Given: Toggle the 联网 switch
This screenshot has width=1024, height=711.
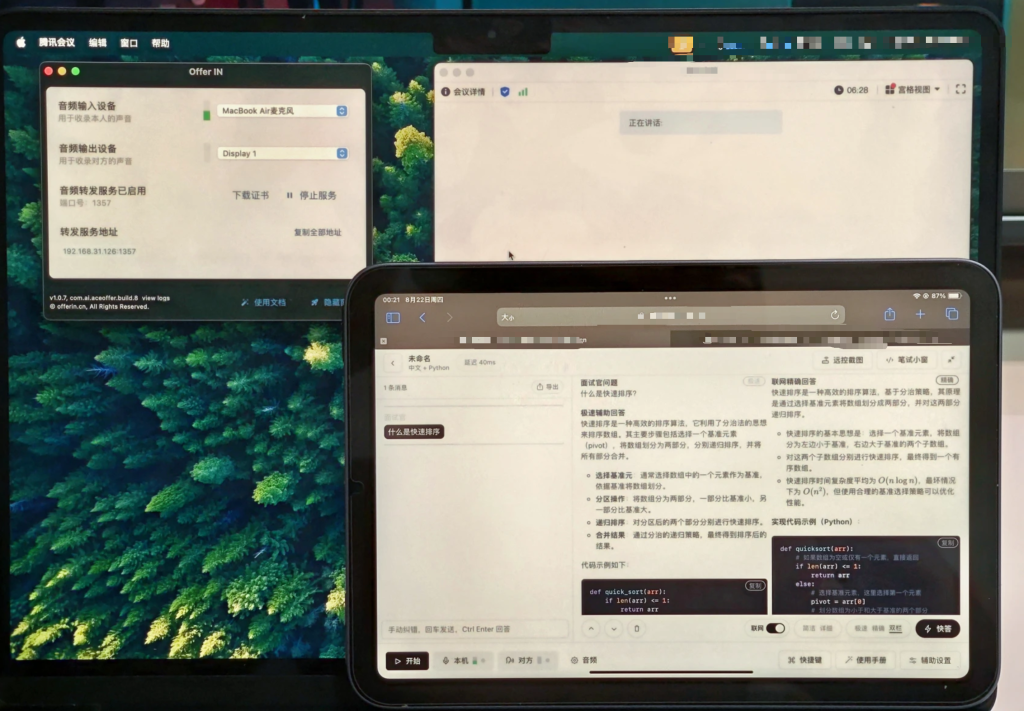Looking at the screenshot, I should coord(774,628).
